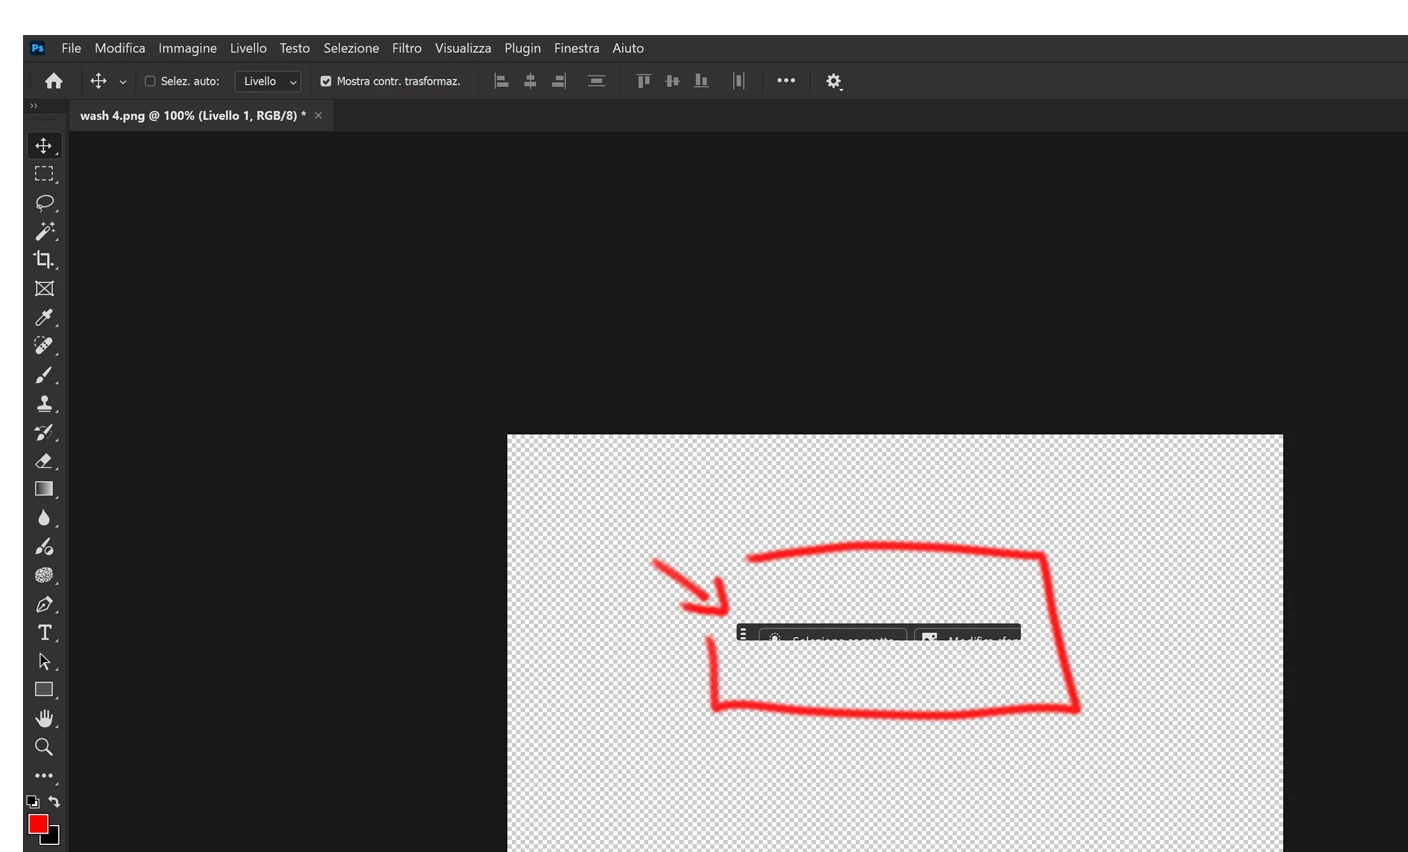Align top edges in options bar
Viewport: 1408px width, 852px height.
[x=644, y=81]
